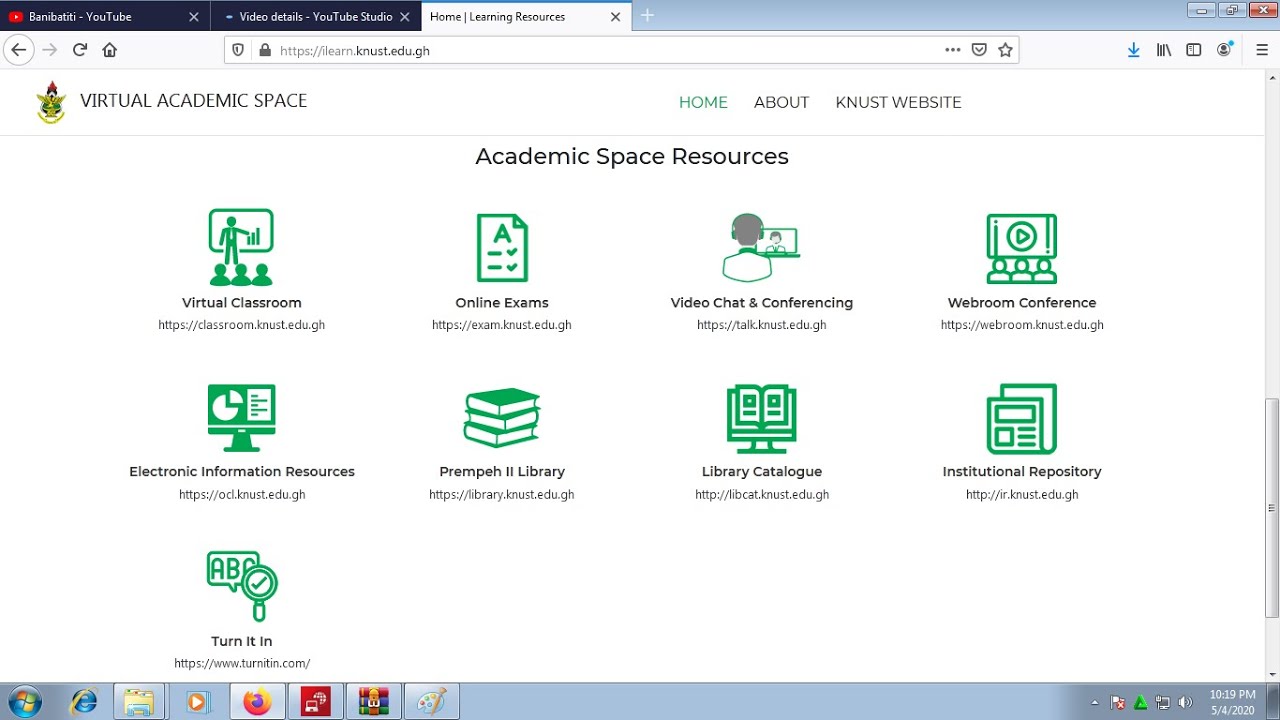Open the Library bookshelf icon
Screen dimensions: 1280x720
[1164, 50]
